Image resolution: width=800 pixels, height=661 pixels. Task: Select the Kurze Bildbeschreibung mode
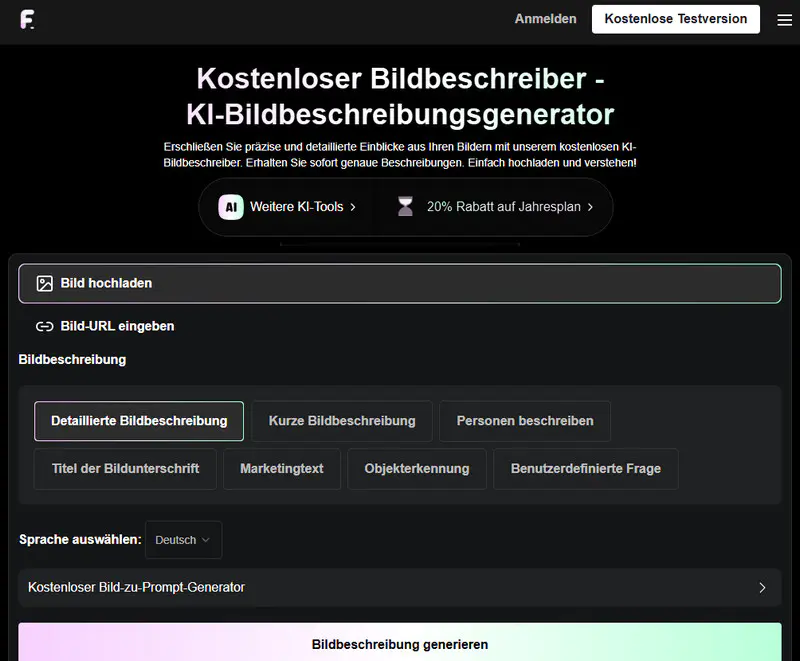click(342, 421)
